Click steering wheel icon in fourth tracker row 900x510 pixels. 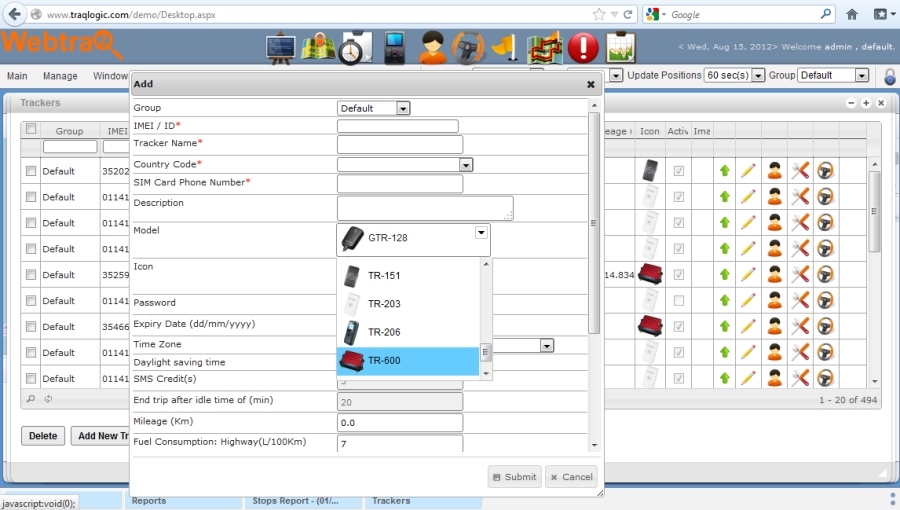click(x=825, y=248)
